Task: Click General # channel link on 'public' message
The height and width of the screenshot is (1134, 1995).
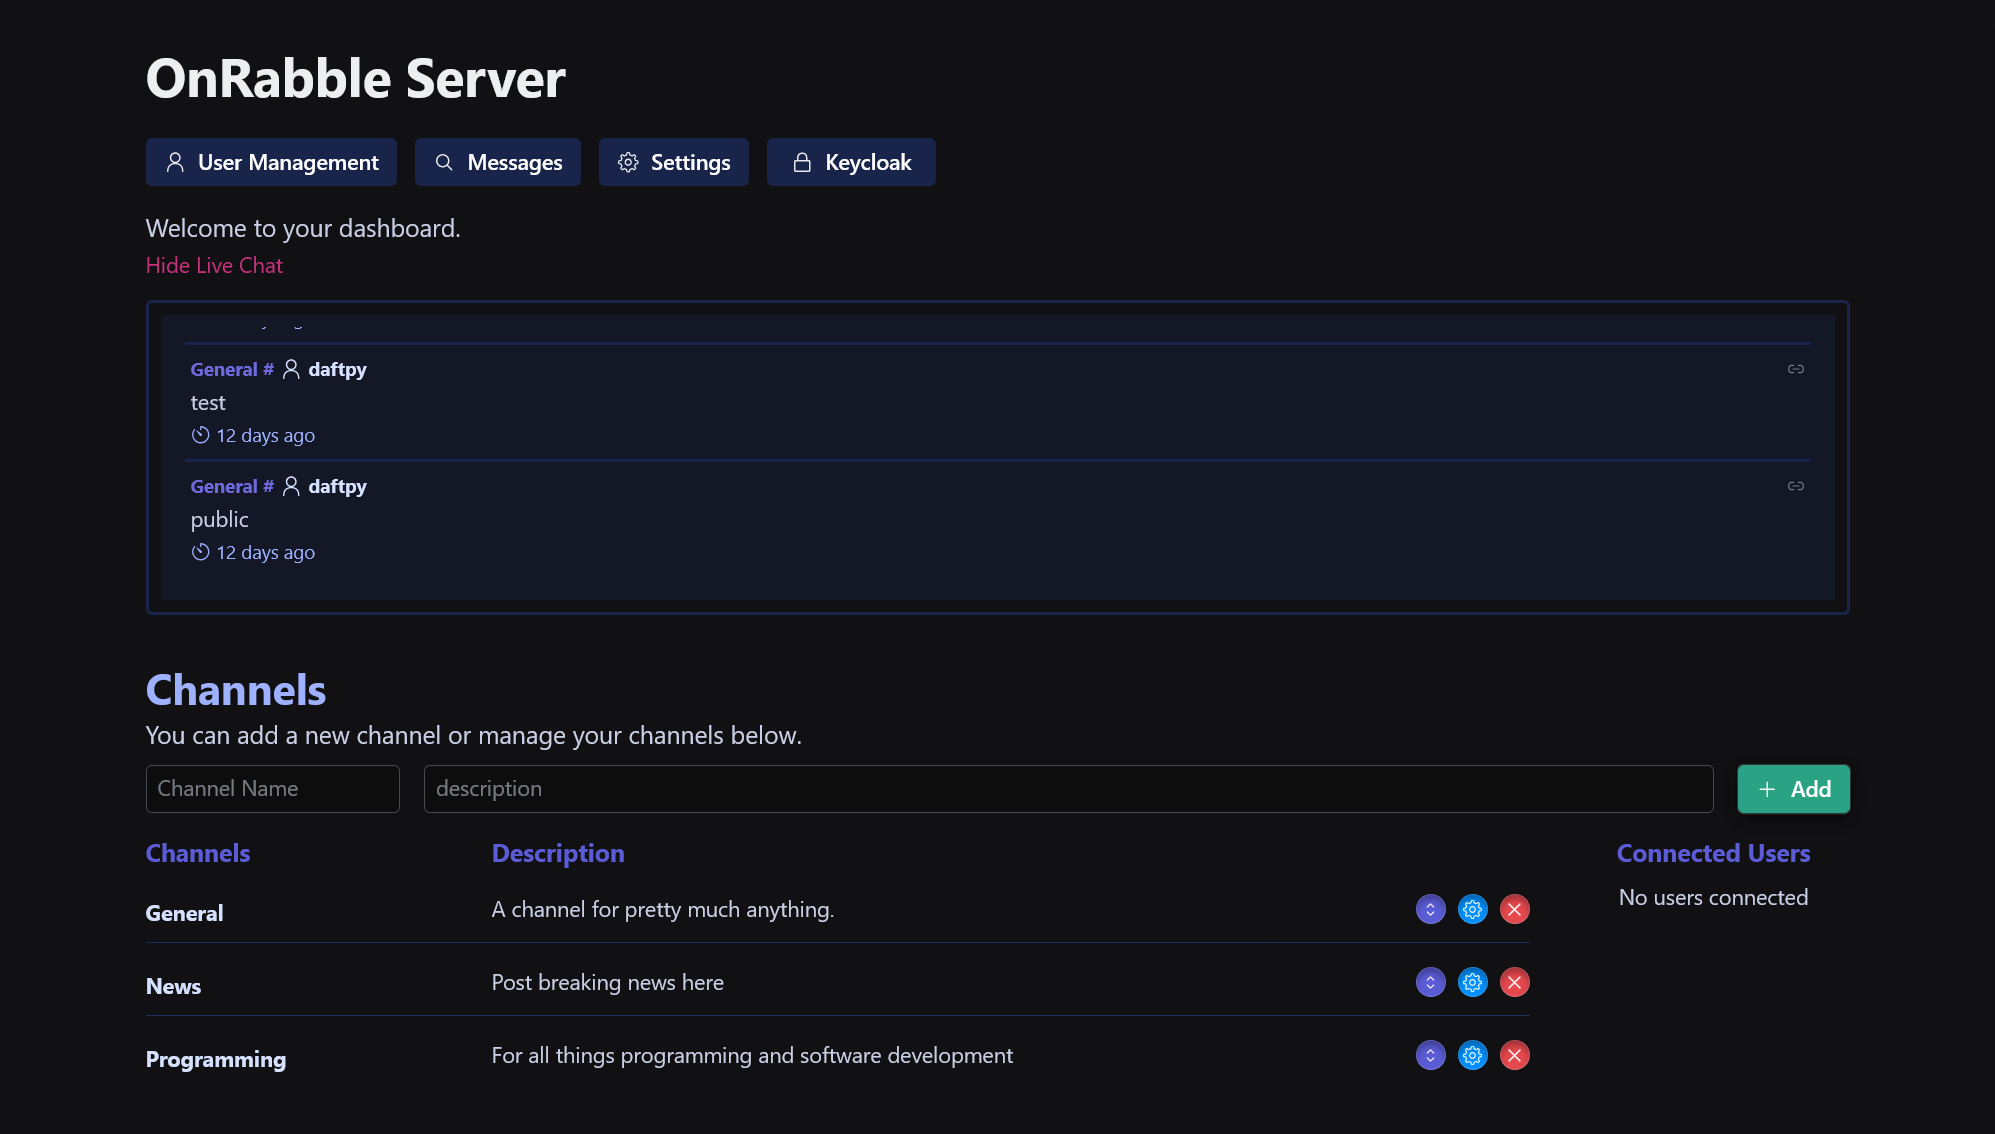Action: pyautogui.click(x=232, y=486)
